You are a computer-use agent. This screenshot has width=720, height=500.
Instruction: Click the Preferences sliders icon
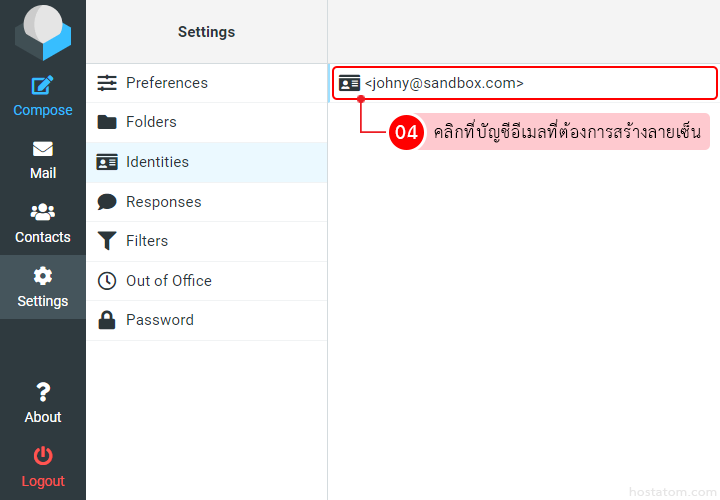point(107,83)
